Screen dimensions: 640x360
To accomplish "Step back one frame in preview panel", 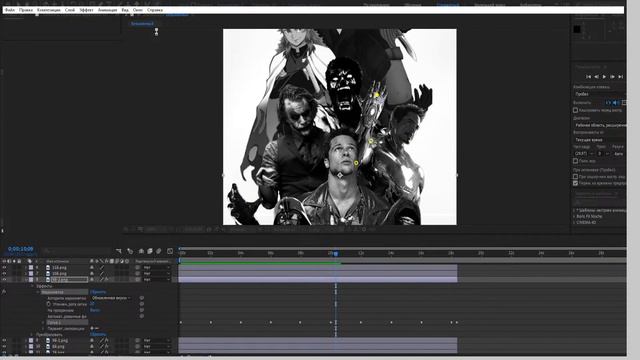I will pos(596,77).
